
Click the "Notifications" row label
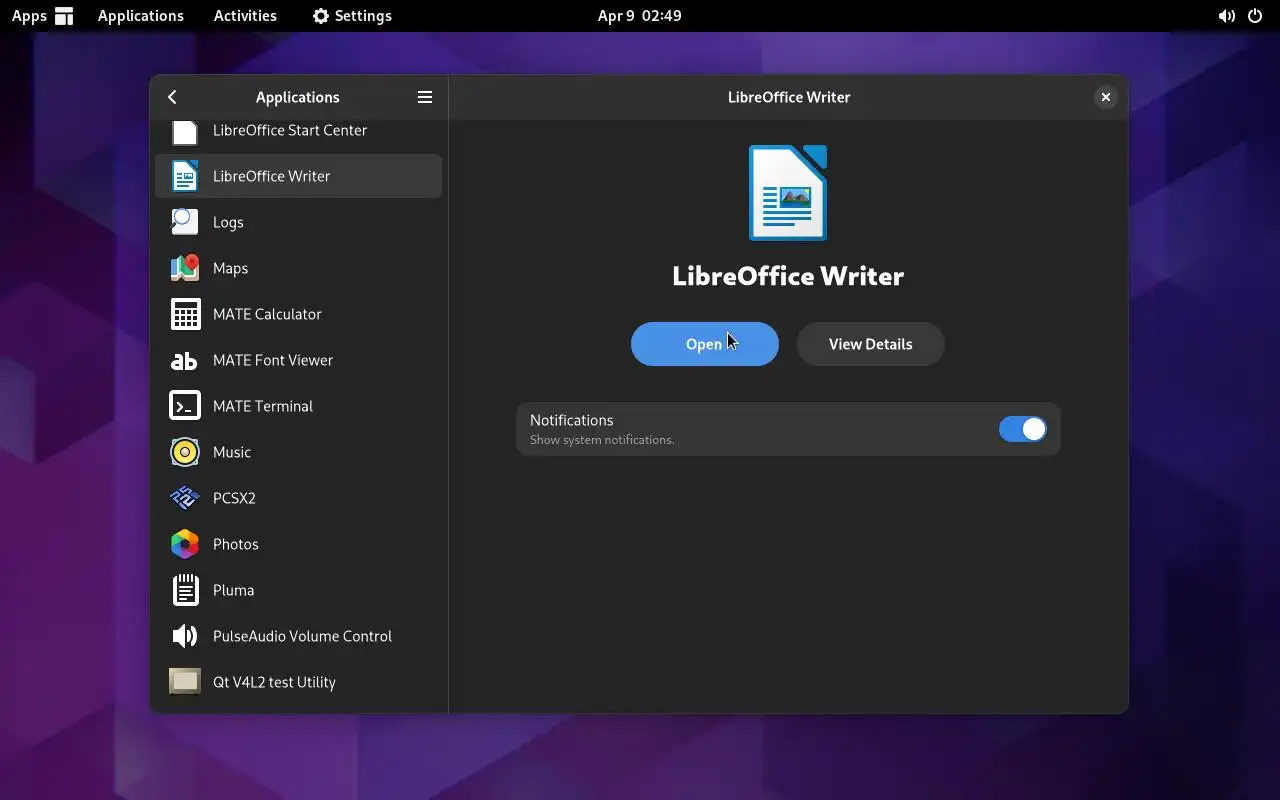(572, 420)
